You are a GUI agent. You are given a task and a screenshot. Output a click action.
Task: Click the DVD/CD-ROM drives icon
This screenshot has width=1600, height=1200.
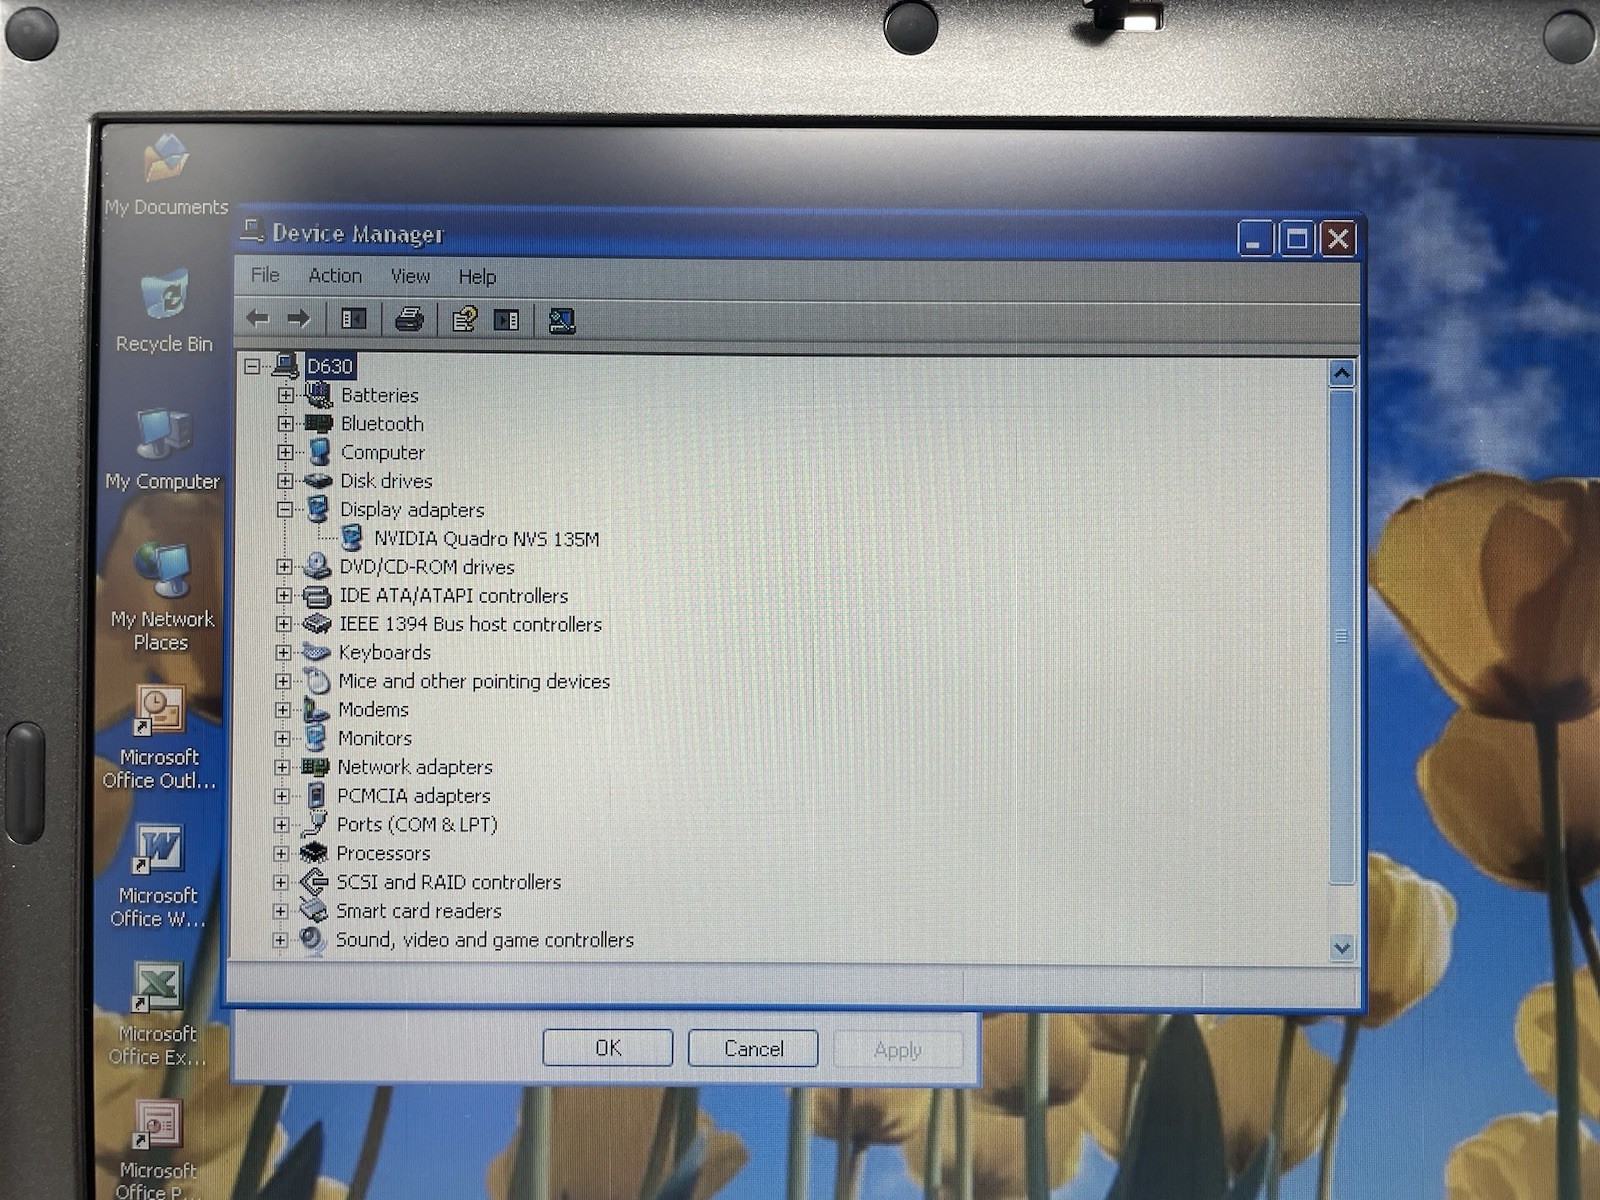[317, 567]
